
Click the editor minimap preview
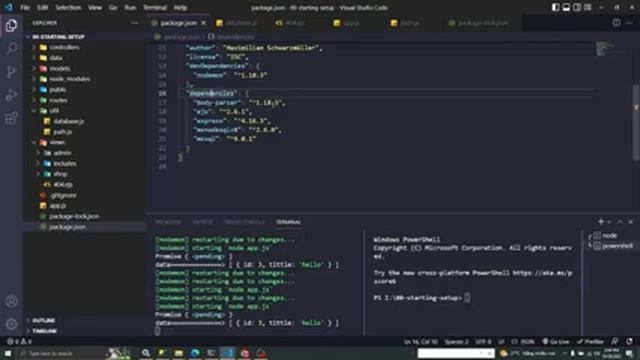[604, 49]
